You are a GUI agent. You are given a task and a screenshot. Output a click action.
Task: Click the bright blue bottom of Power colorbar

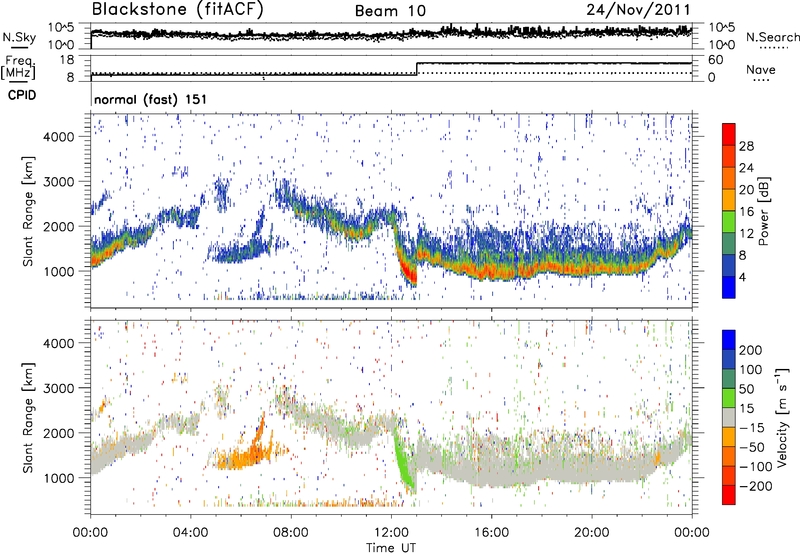(729, 287)
